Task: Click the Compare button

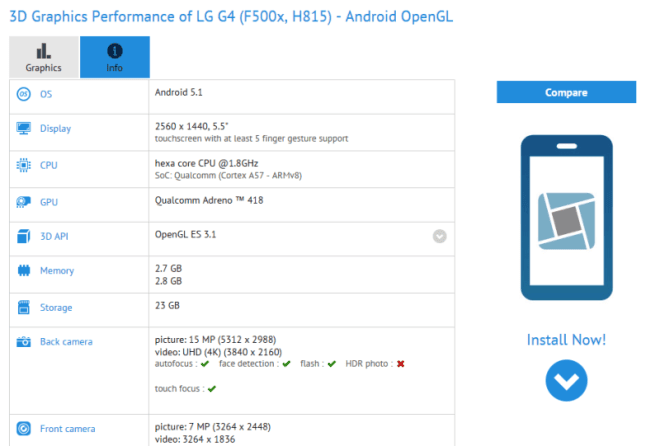Action: 566,92
